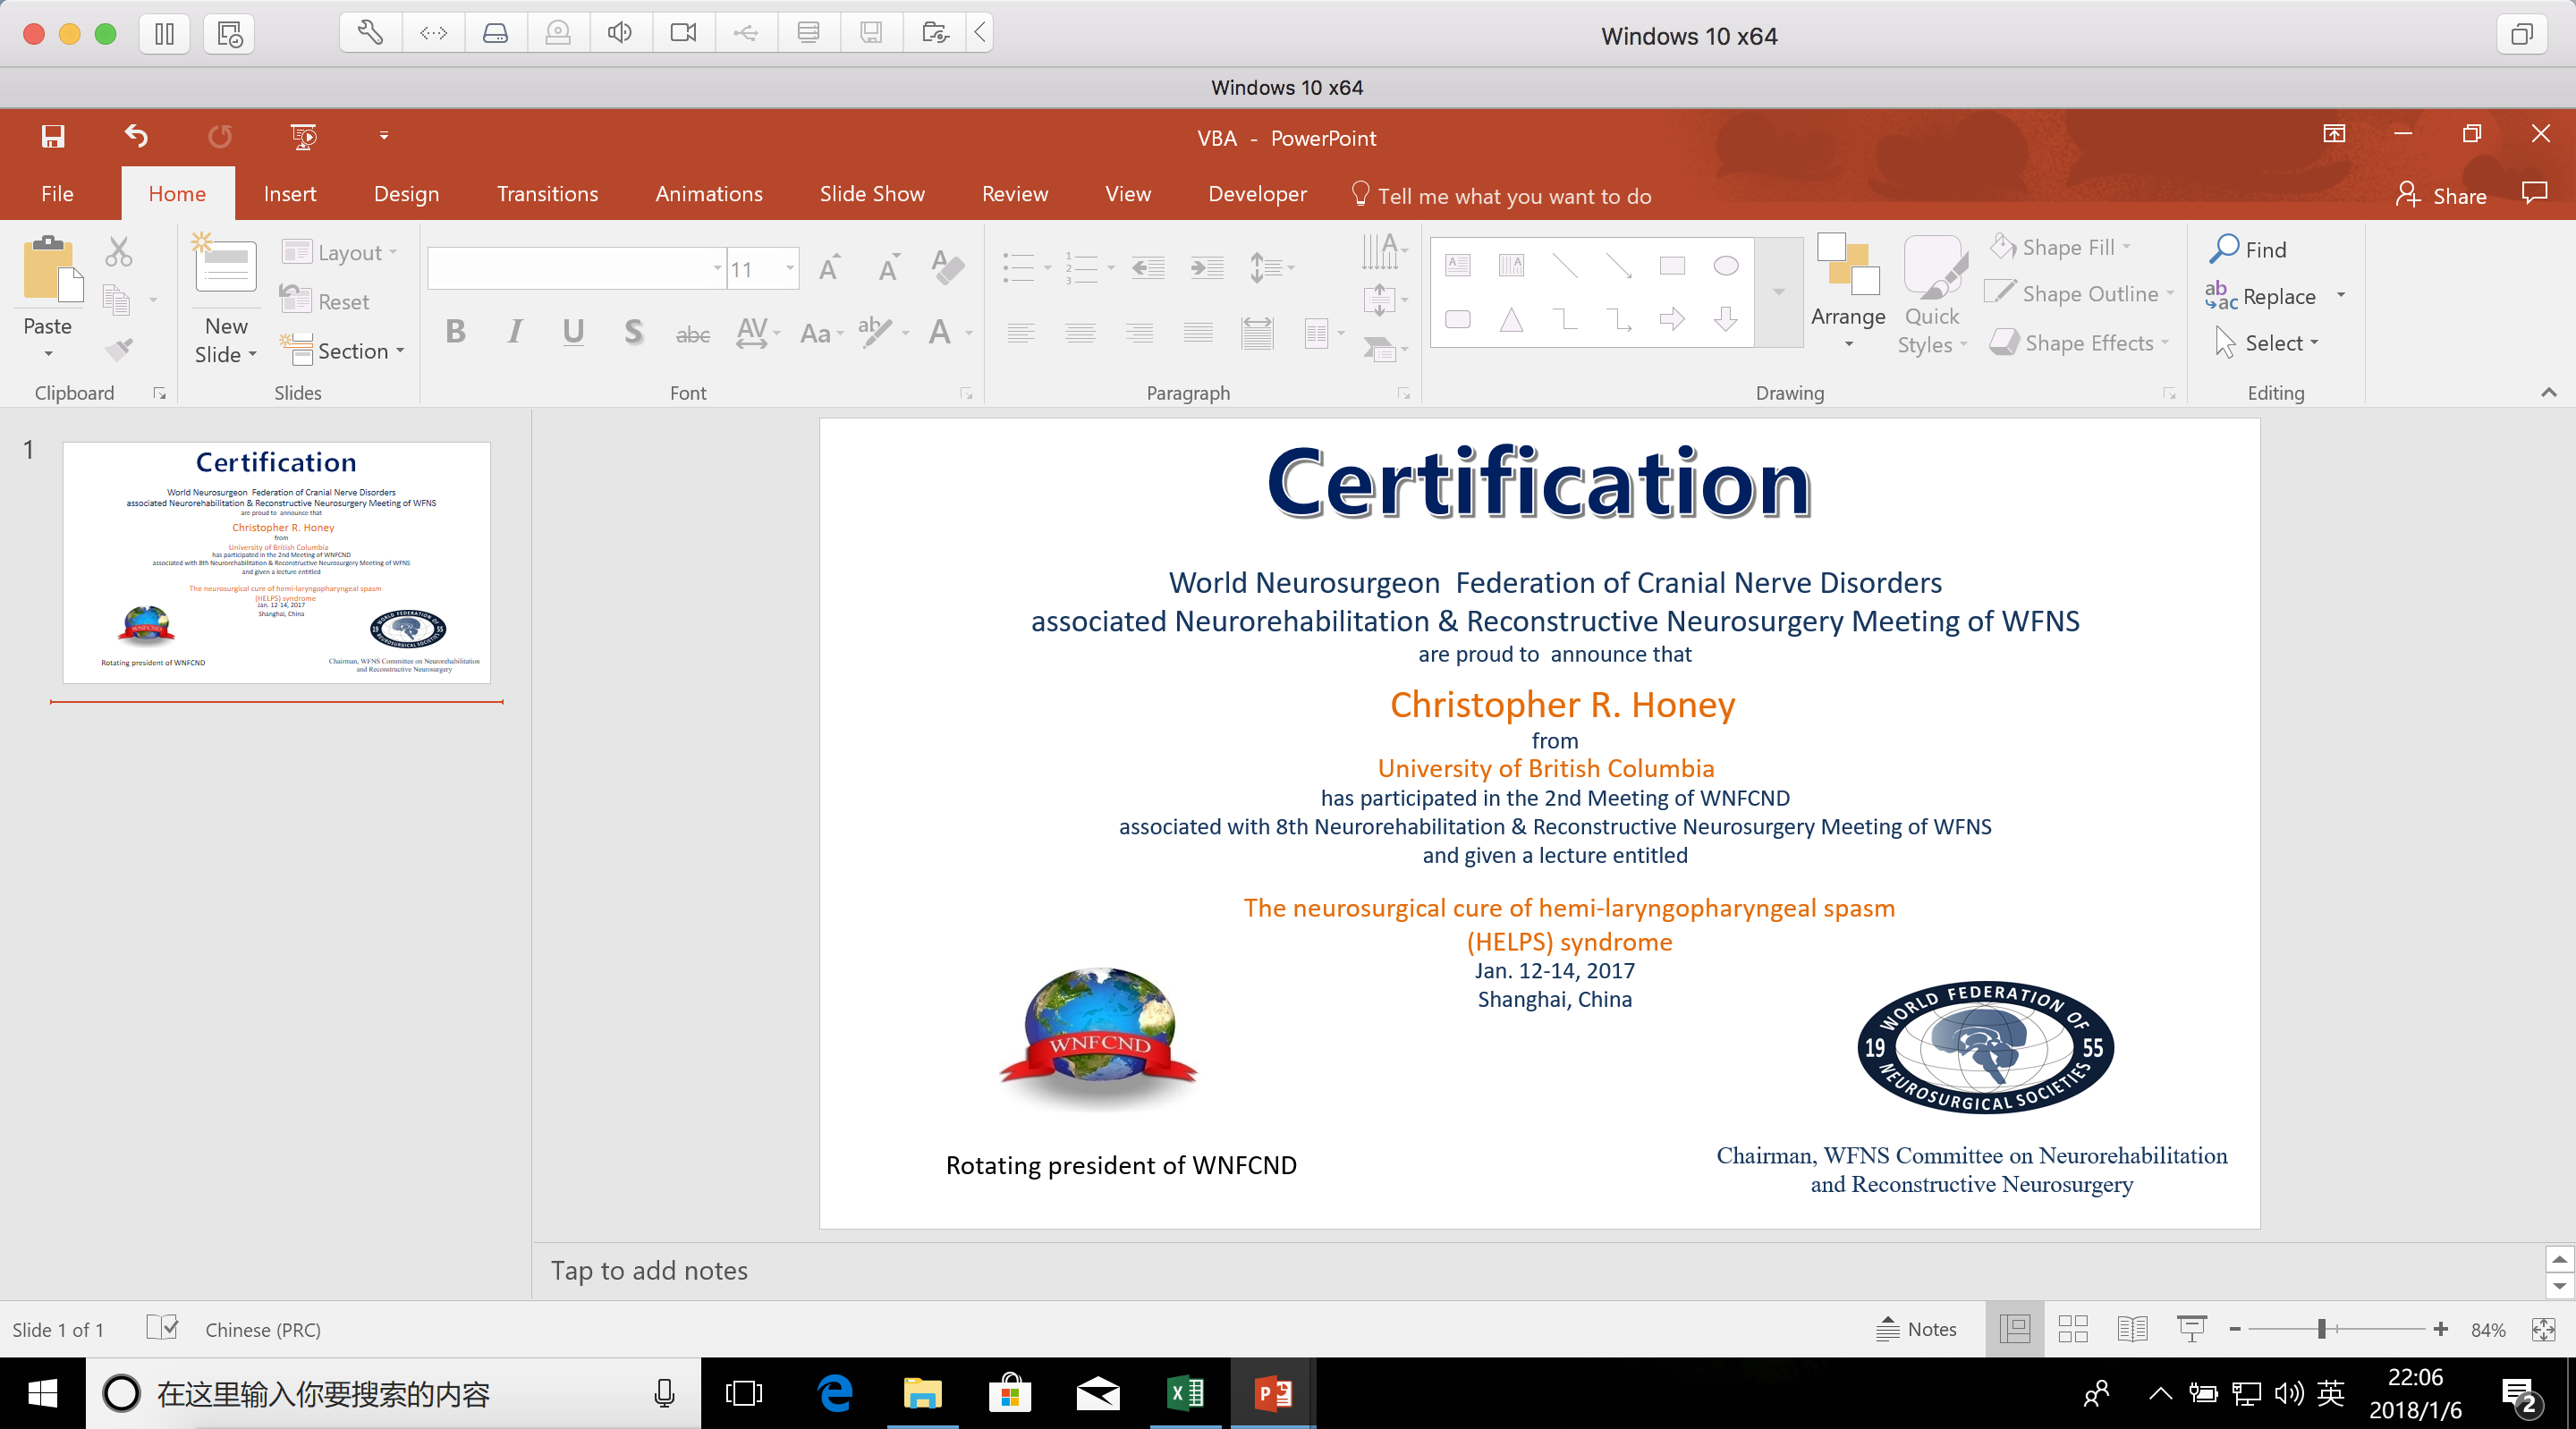The image size is (2576, 1429).
Task: Open the Arrange tool
Action: click(x=1848, y=291)
